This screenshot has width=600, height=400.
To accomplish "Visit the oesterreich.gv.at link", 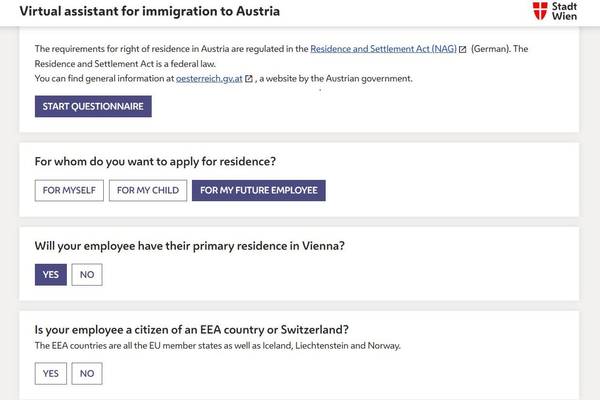I will (x=209, y=78).
